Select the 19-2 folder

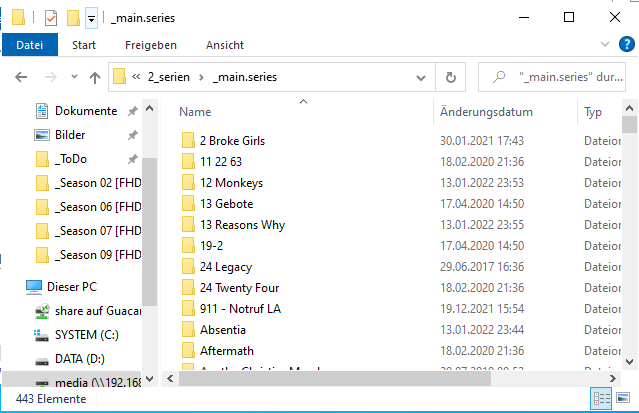[x=212, y=246]
